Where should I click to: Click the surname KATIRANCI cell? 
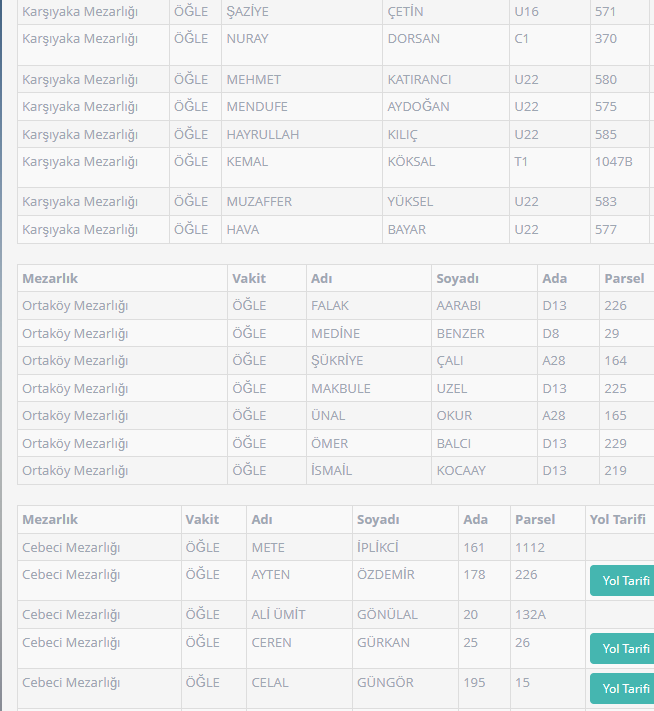click(x=419, y=79)
